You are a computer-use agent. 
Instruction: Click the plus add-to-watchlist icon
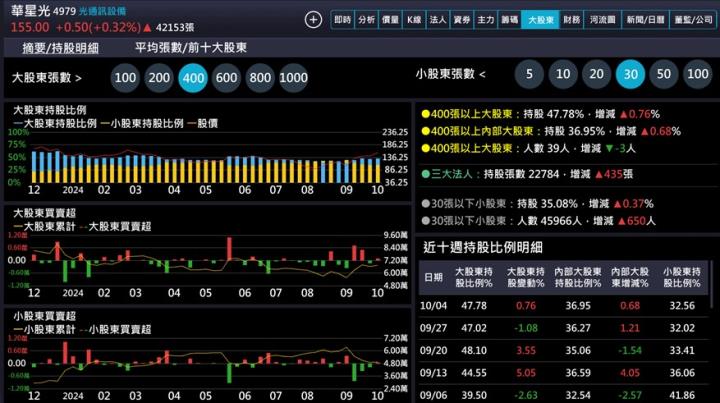(x=313, y=19)
